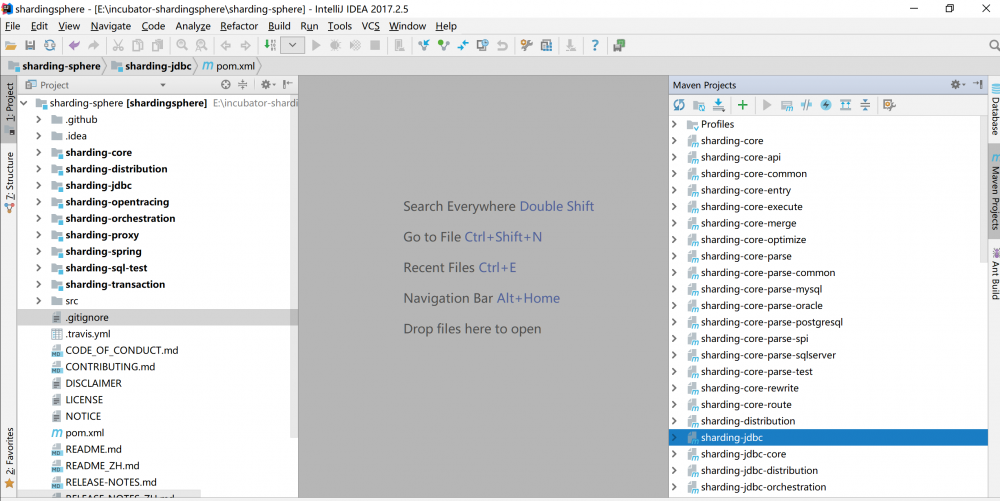Click the Save All icon in main toolbar
The height and width of the screenshot is (501, 1000).
30,46
